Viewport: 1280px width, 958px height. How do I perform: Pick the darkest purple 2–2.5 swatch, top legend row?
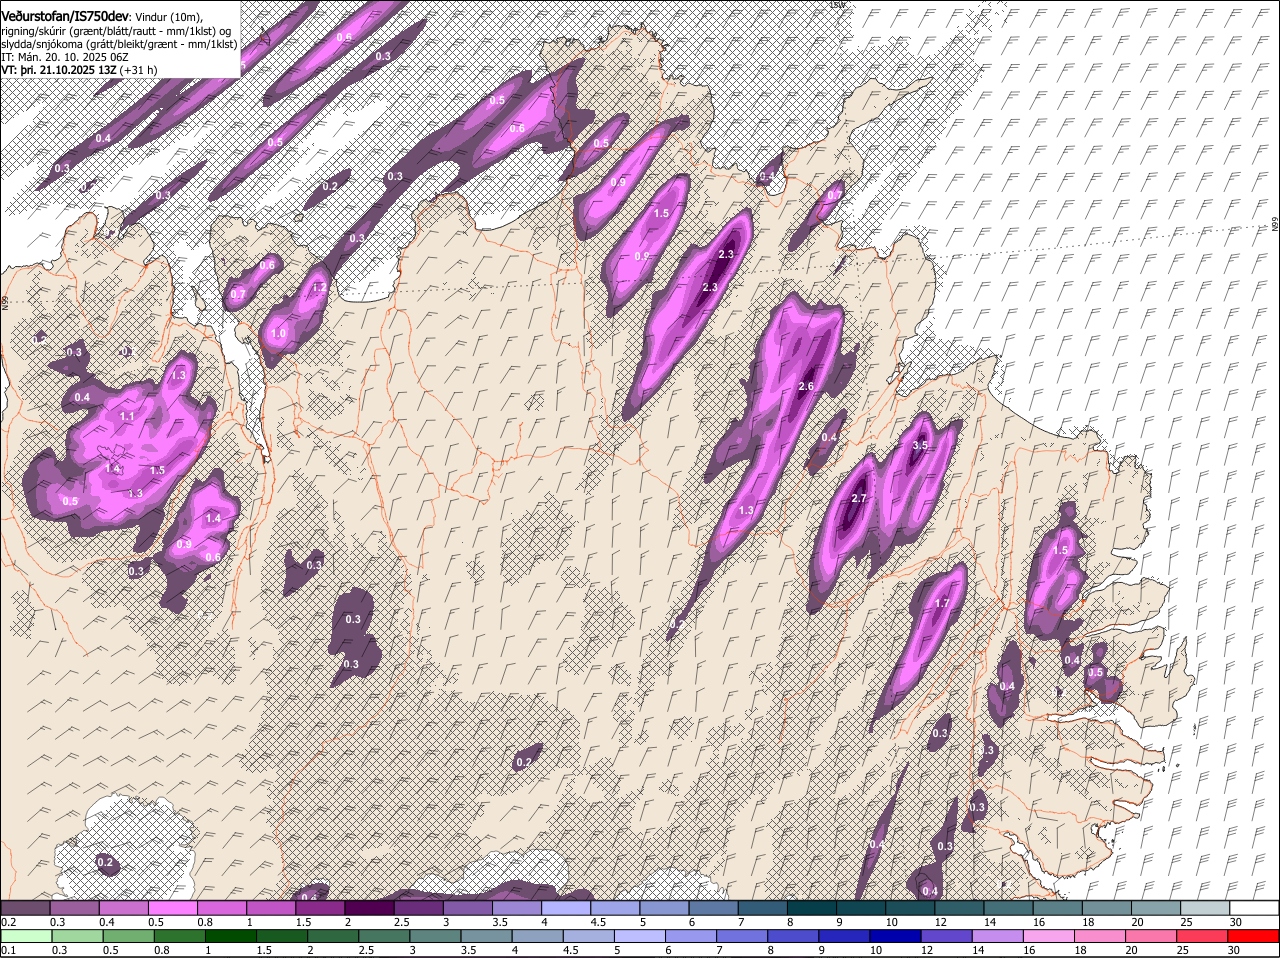pyautogui.click(x=368, y=907)
